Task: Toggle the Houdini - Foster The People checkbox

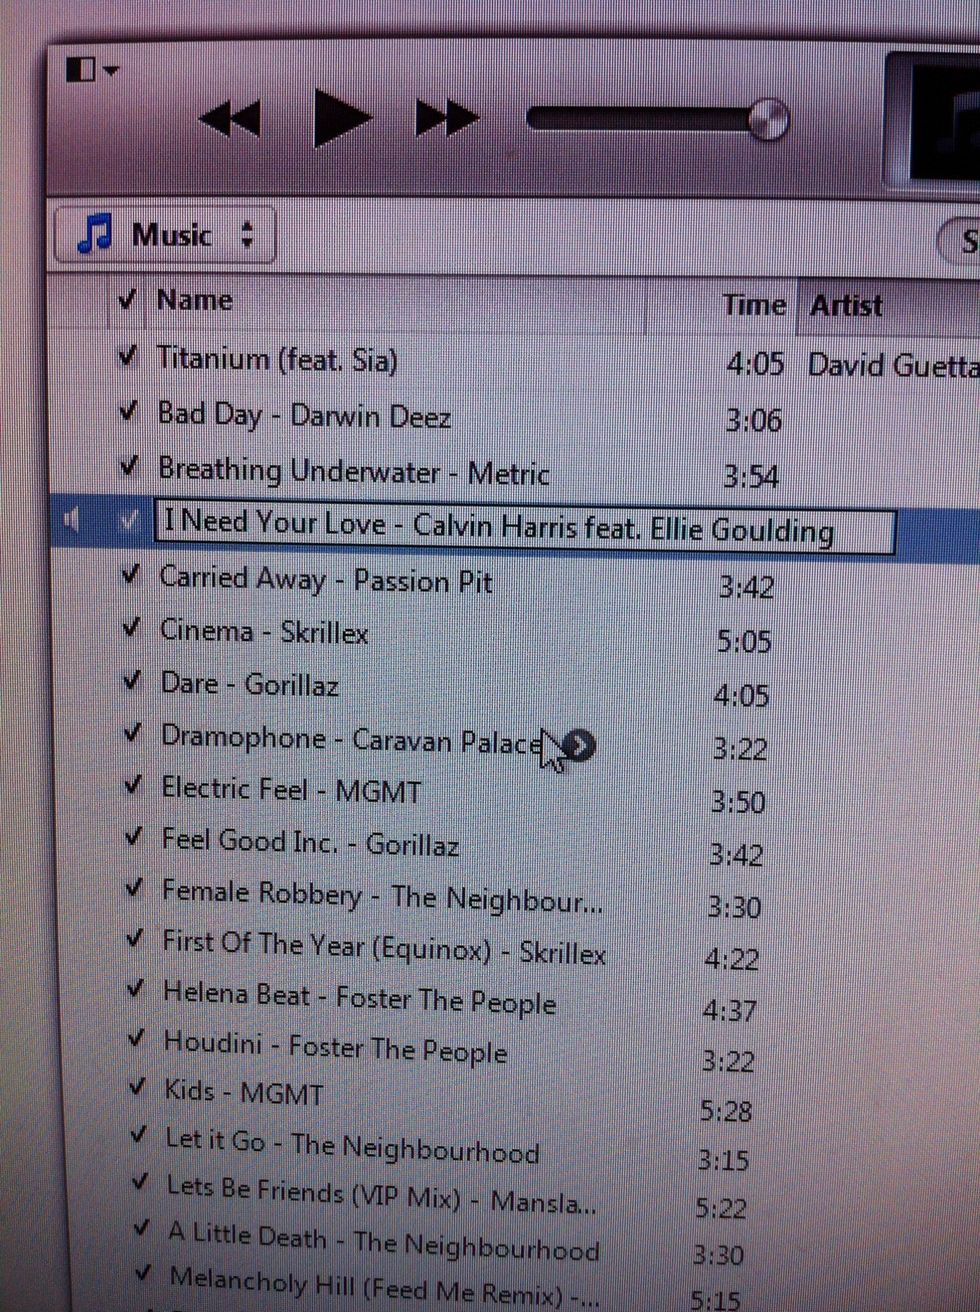Action: pos(137,1038)
